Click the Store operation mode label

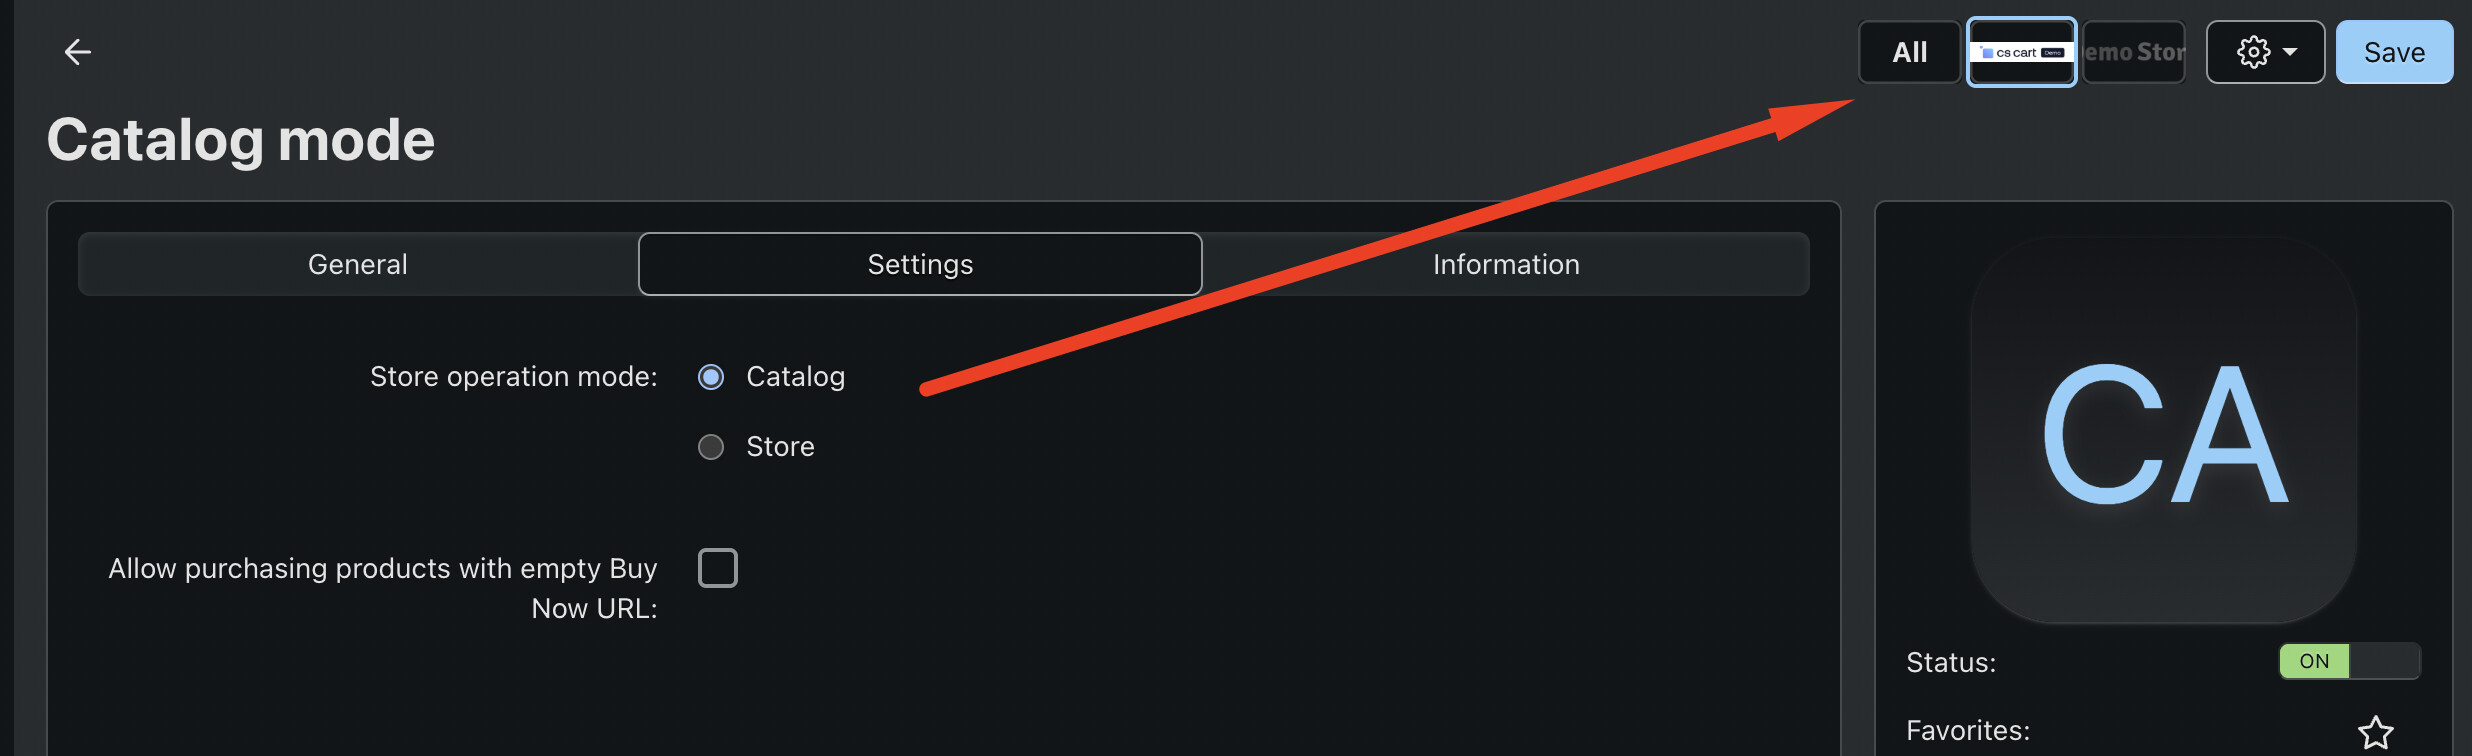pyautogui.click(x=513, y=377)
